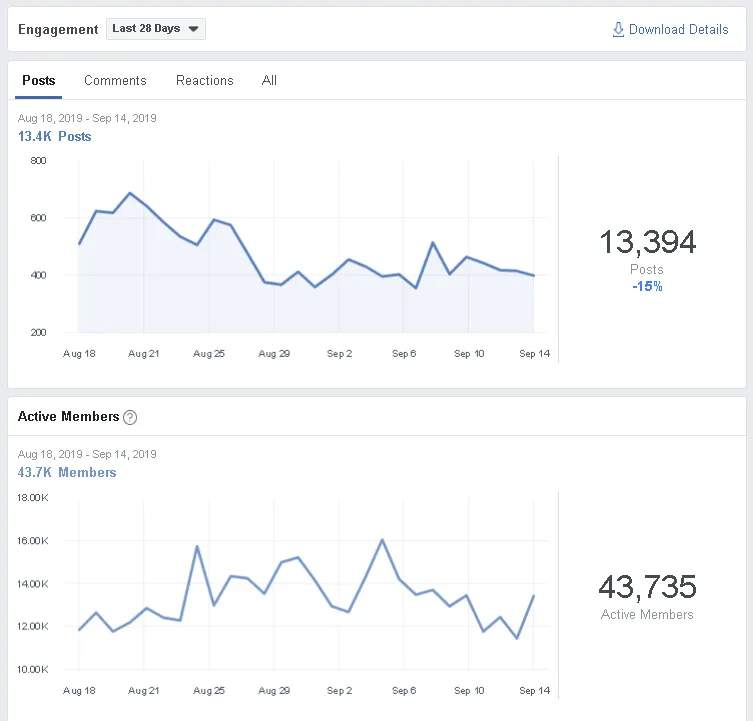The image size is (753, 721).
Task: Open the Reactions tab
Action: coord(204,80)
